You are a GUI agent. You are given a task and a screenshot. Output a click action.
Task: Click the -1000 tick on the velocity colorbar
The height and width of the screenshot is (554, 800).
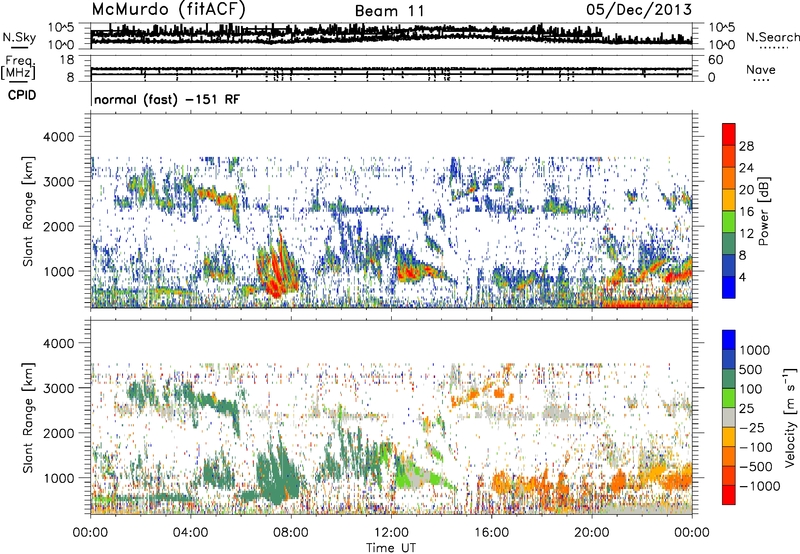coord(759,486)
